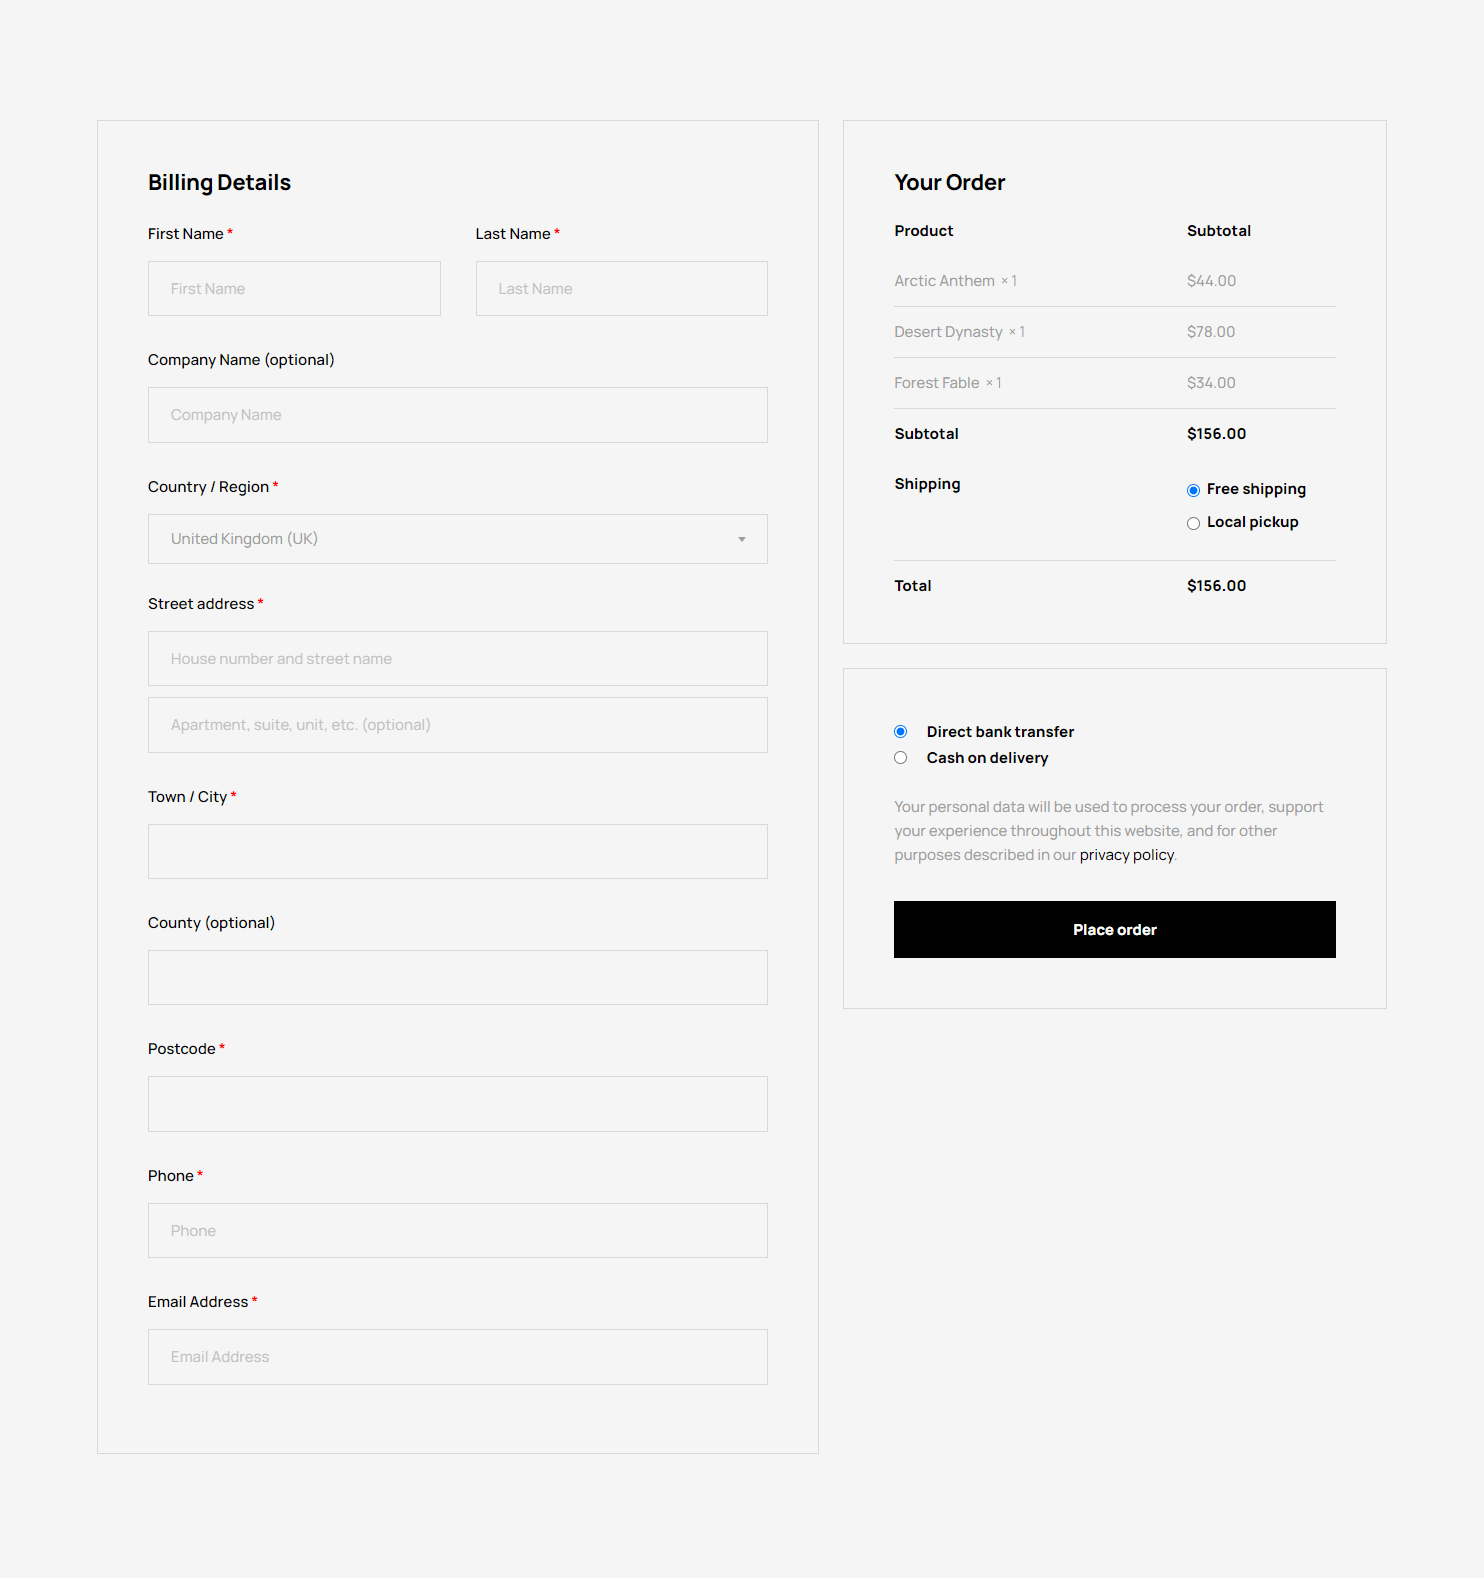The height and width of the screenshot is (1578, 1484).
Task: Select Free shipping radio option
Action: 1193,490
